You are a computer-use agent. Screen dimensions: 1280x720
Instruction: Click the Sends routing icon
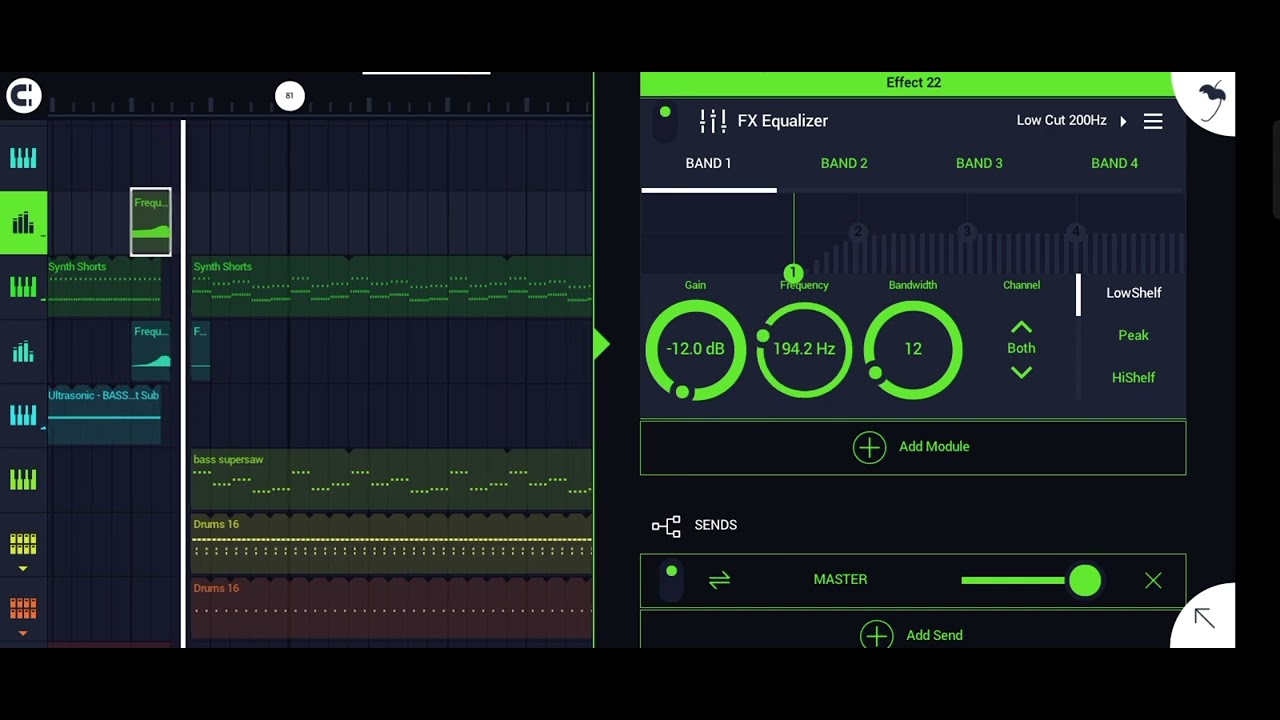666,525
